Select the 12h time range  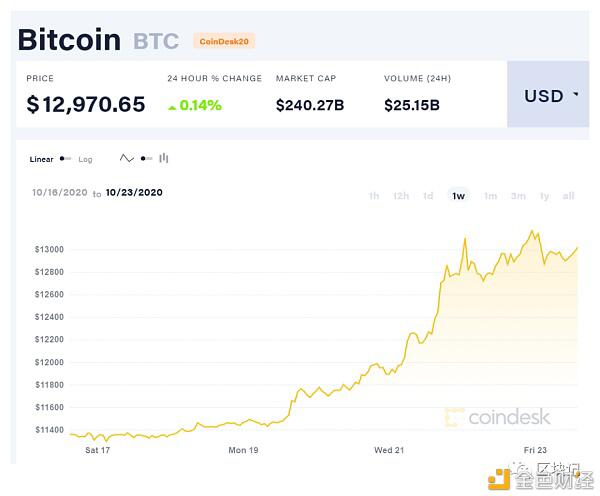[x=400, y=196]
